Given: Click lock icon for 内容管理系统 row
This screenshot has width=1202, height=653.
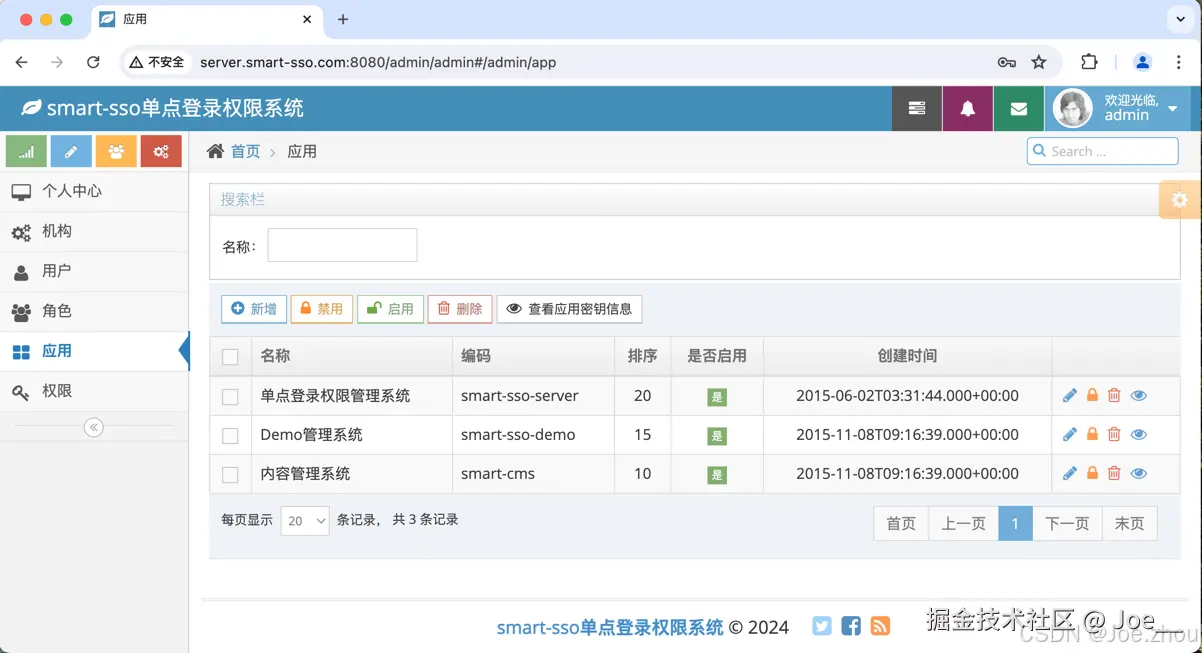Looking at the screenshot, I should (x=1092, y=473).
